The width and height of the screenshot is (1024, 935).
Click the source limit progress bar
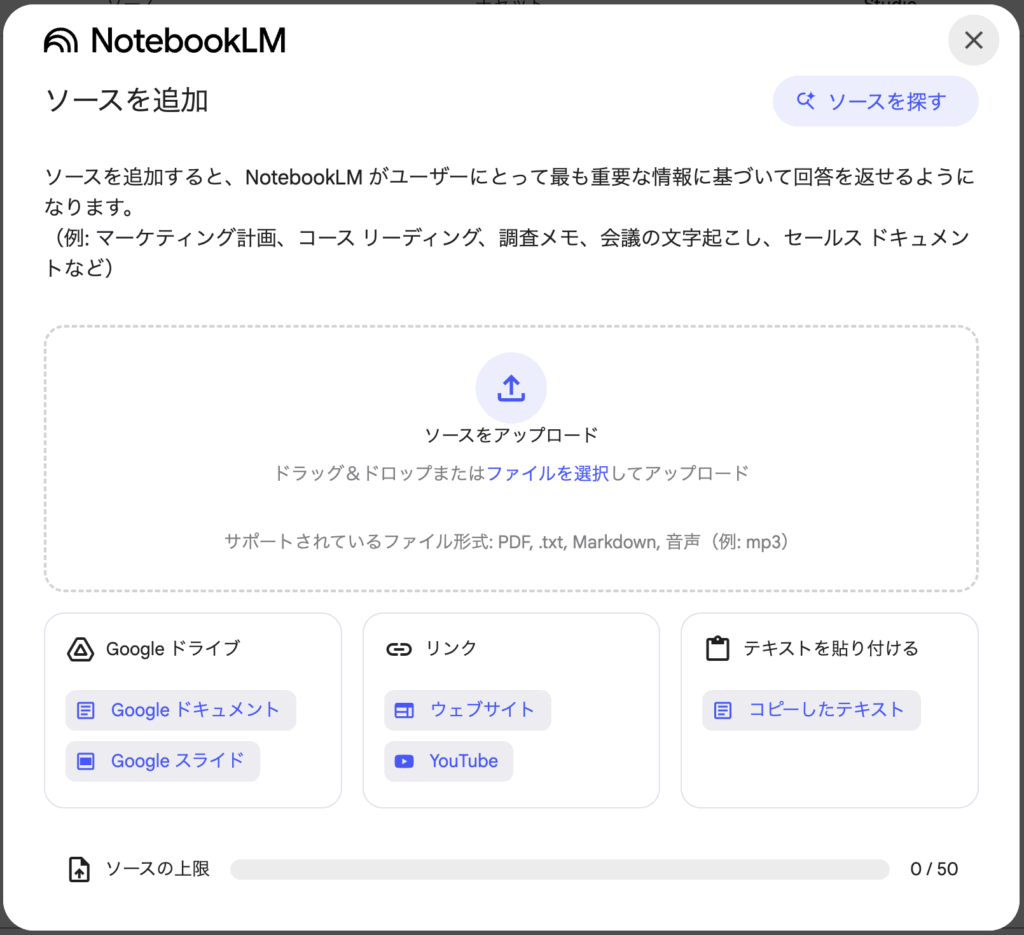559,869
